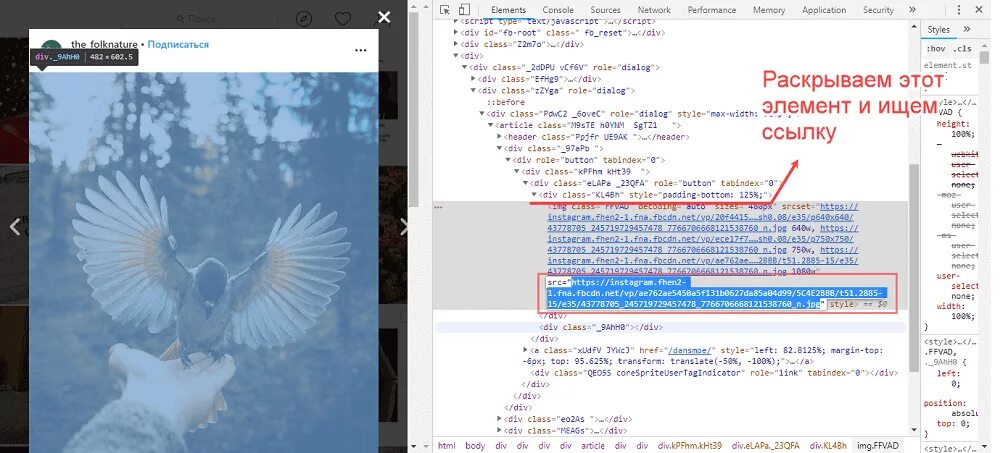Image resolution: width=1000 pixels, height=453 pixels.
Task: Expand the div class="MEAGs" node
Action: (x=499, y=431)
